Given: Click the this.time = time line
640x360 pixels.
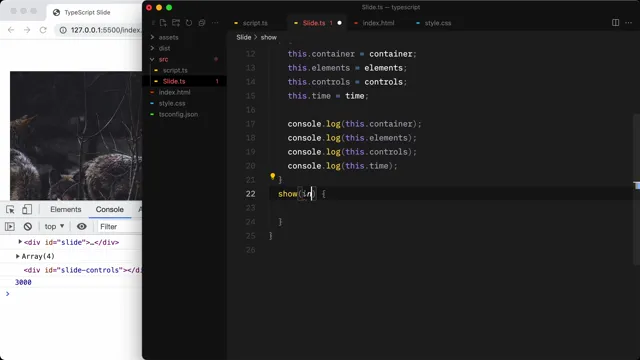Looking at the screenshot, I should coord(328,96).
